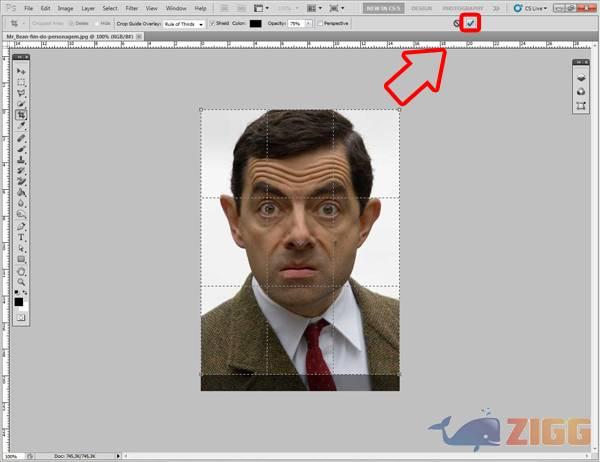Click the foreground color swatch
Image resolution: width=600 pixels, height=462 pixels.
[19, 302]
